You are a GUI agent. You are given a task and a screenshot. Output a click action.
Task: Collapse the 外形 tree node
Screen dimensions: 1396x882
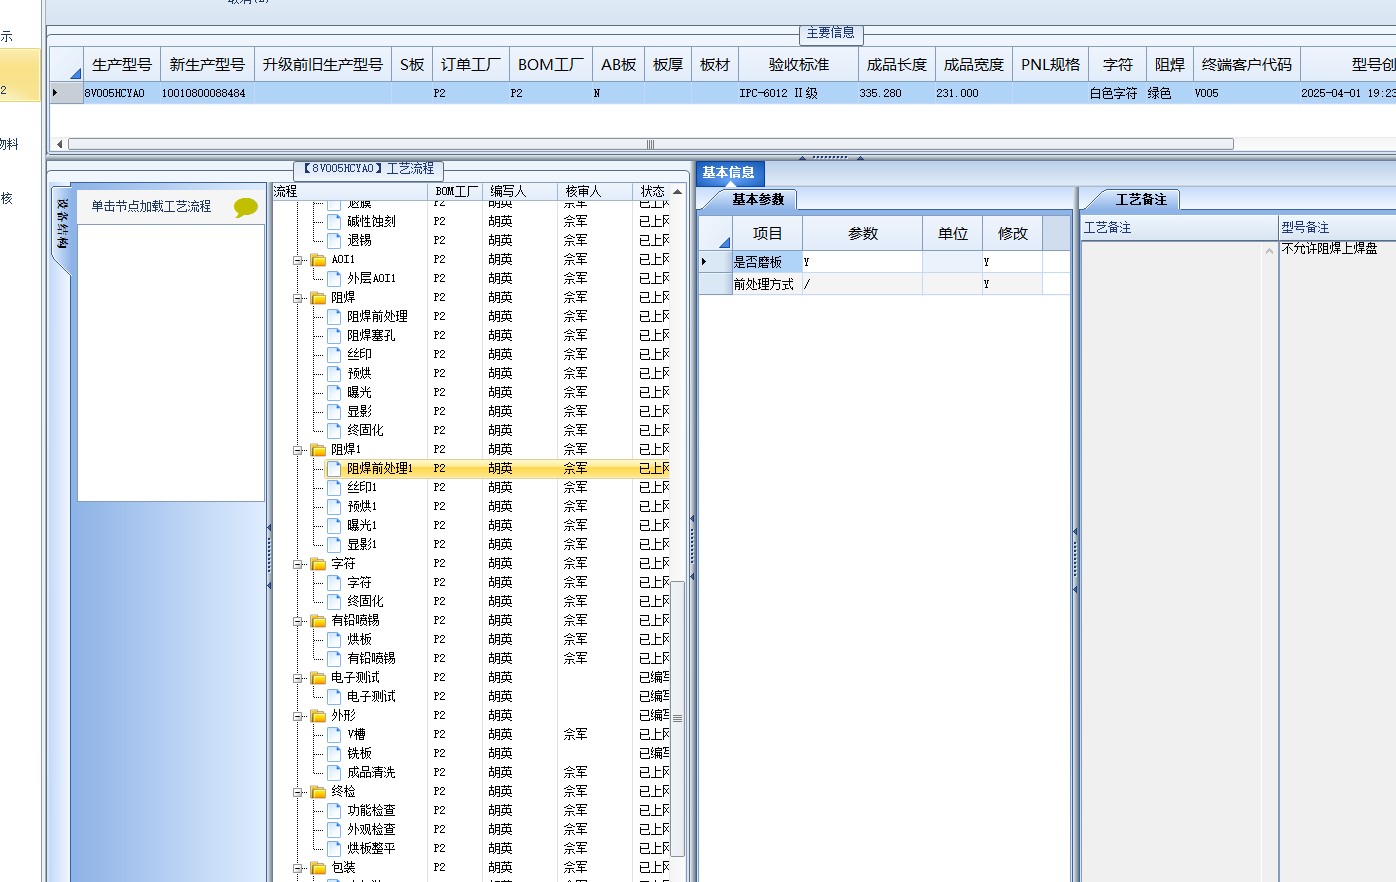298,716
